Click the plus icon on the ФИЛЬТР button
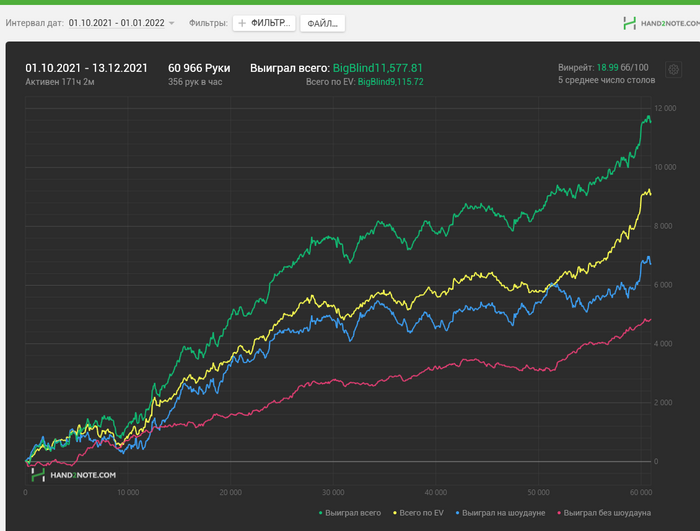 tap(242, 23)
